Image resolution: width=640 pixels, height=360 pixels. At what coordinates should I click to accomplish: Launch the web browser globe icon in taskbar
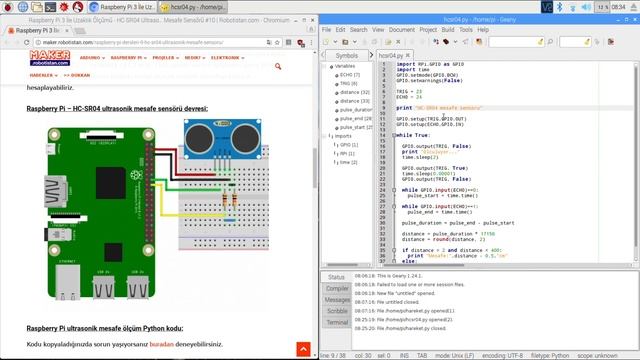coord(23,7)
